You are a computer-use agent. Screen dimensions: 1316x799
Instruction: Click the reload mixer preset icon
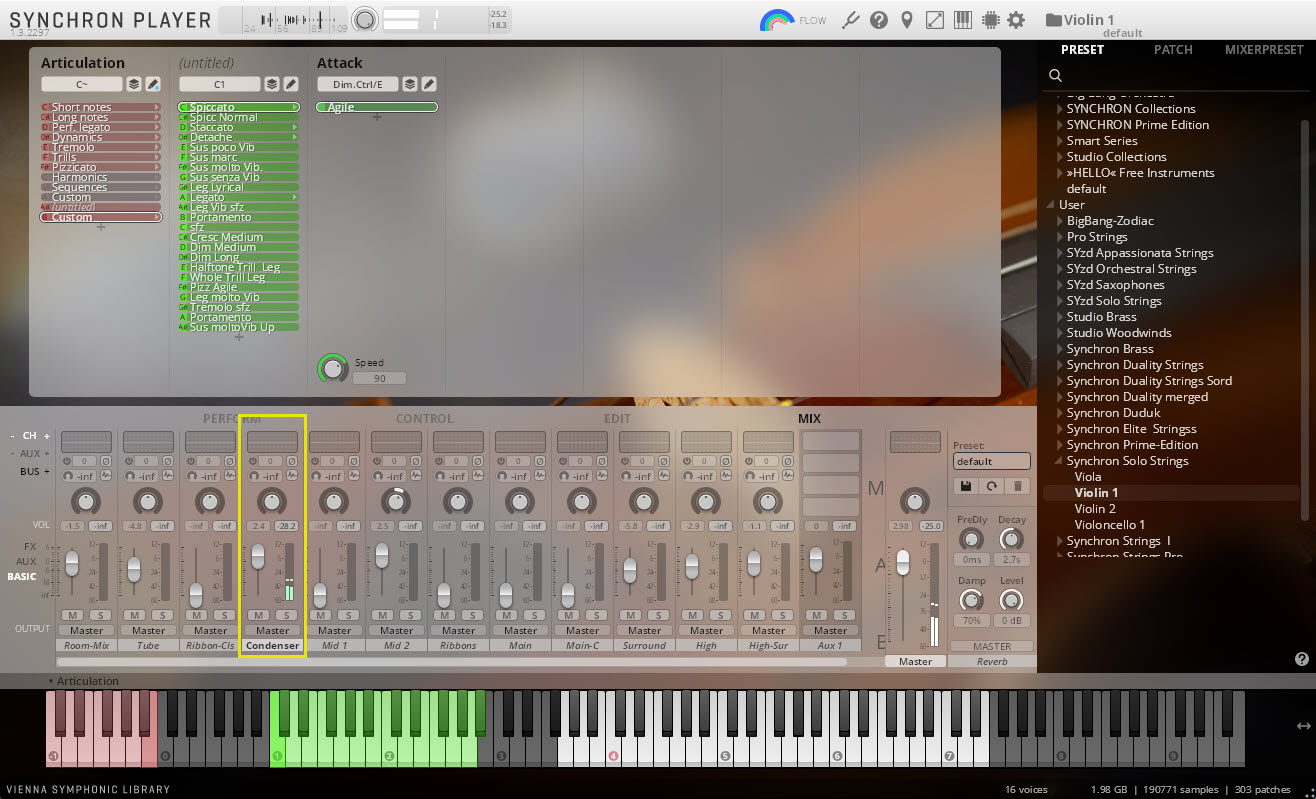(992, 485)
